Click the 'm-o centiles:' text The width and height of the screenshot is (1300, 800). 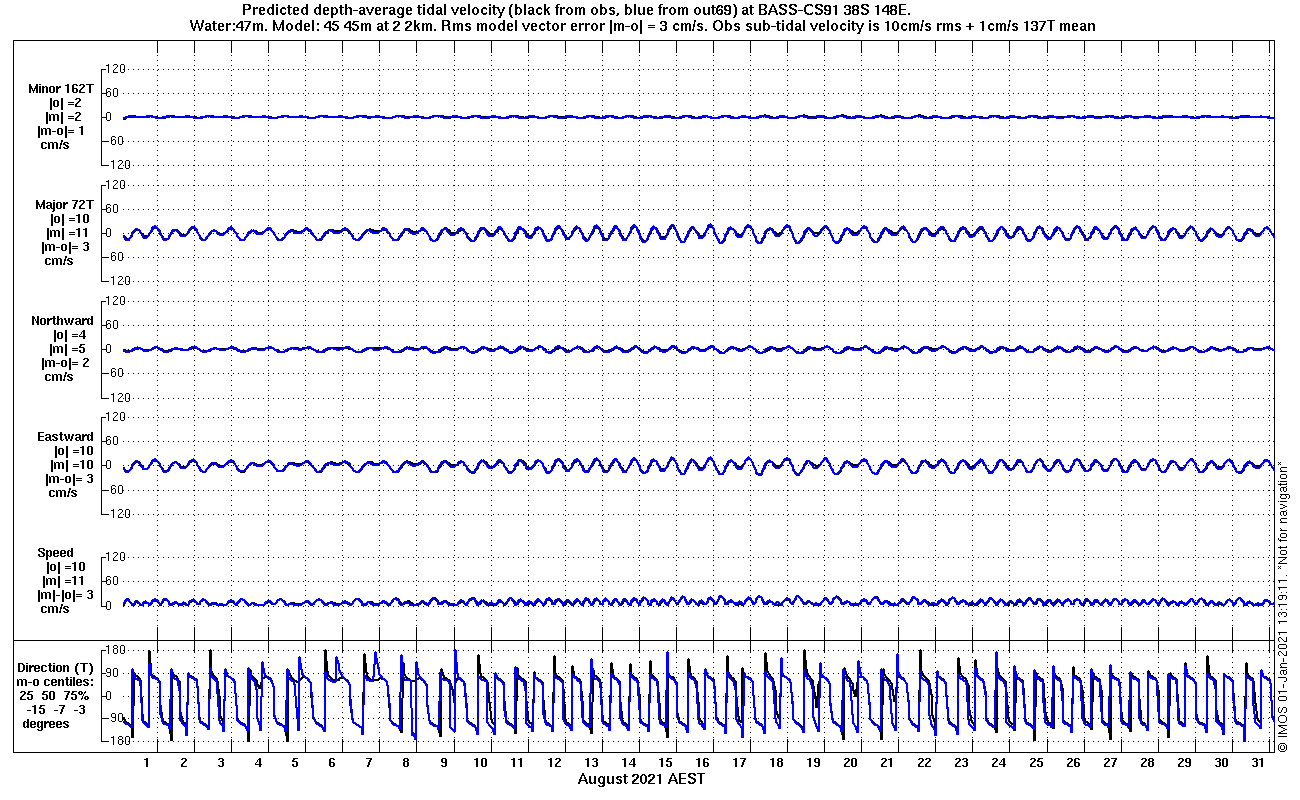pos(57,682)
